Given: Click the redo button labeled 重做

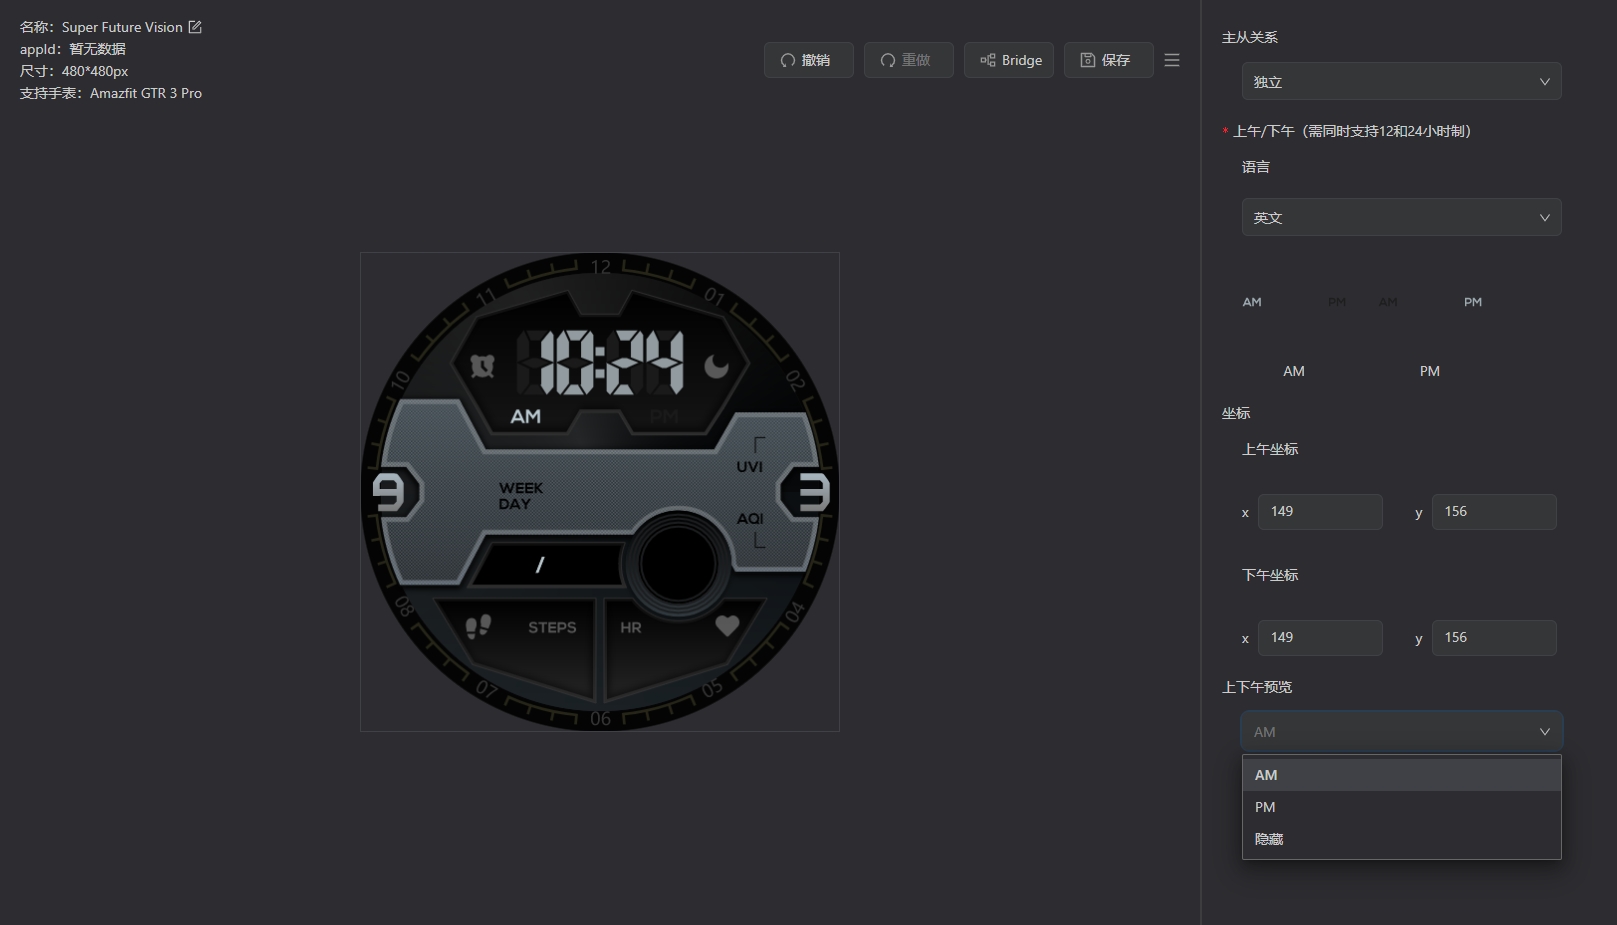Looking at the screenshot, I should click(x=908, y=60).
